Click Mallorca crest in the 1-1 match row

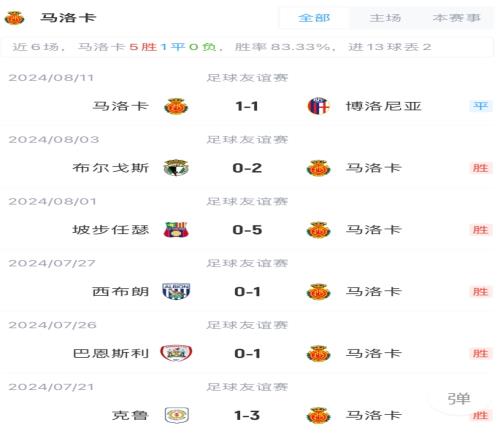point(176,106)
